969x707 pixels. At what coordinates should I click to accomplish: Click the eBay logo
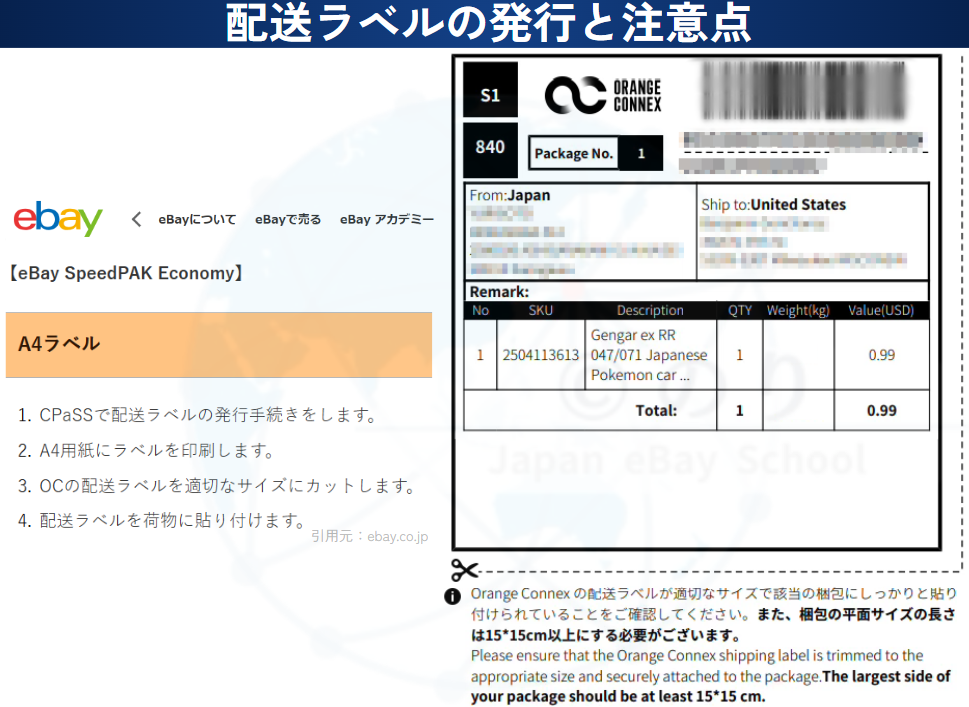pos(58,219)
